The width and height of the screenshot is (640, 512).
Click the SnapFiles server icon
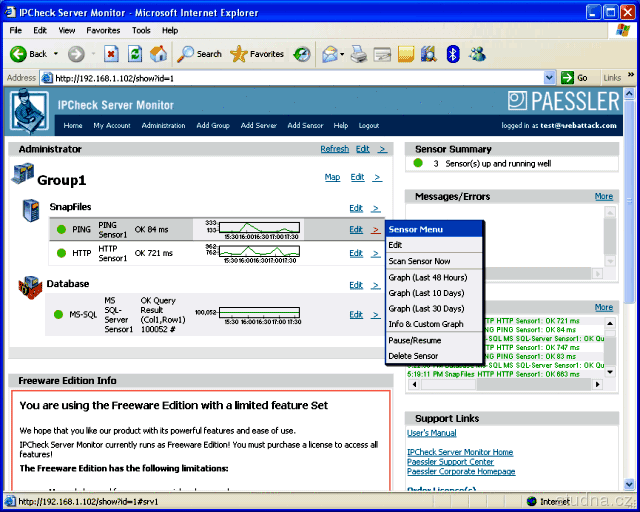[x=32, y=208]
